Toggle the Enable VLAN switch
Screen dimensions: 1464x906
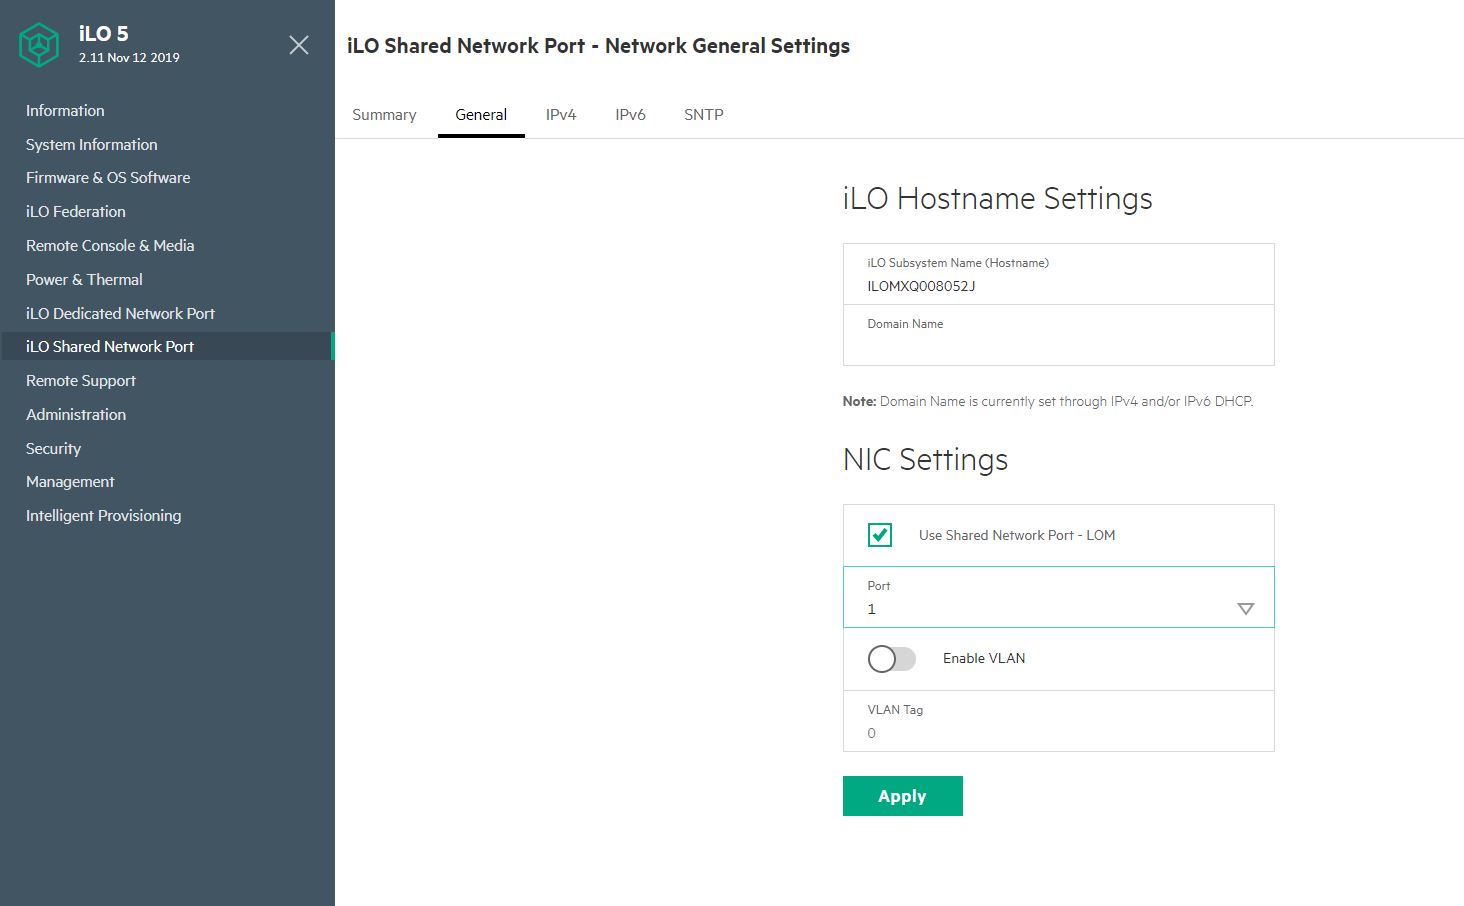coord(891,658)
